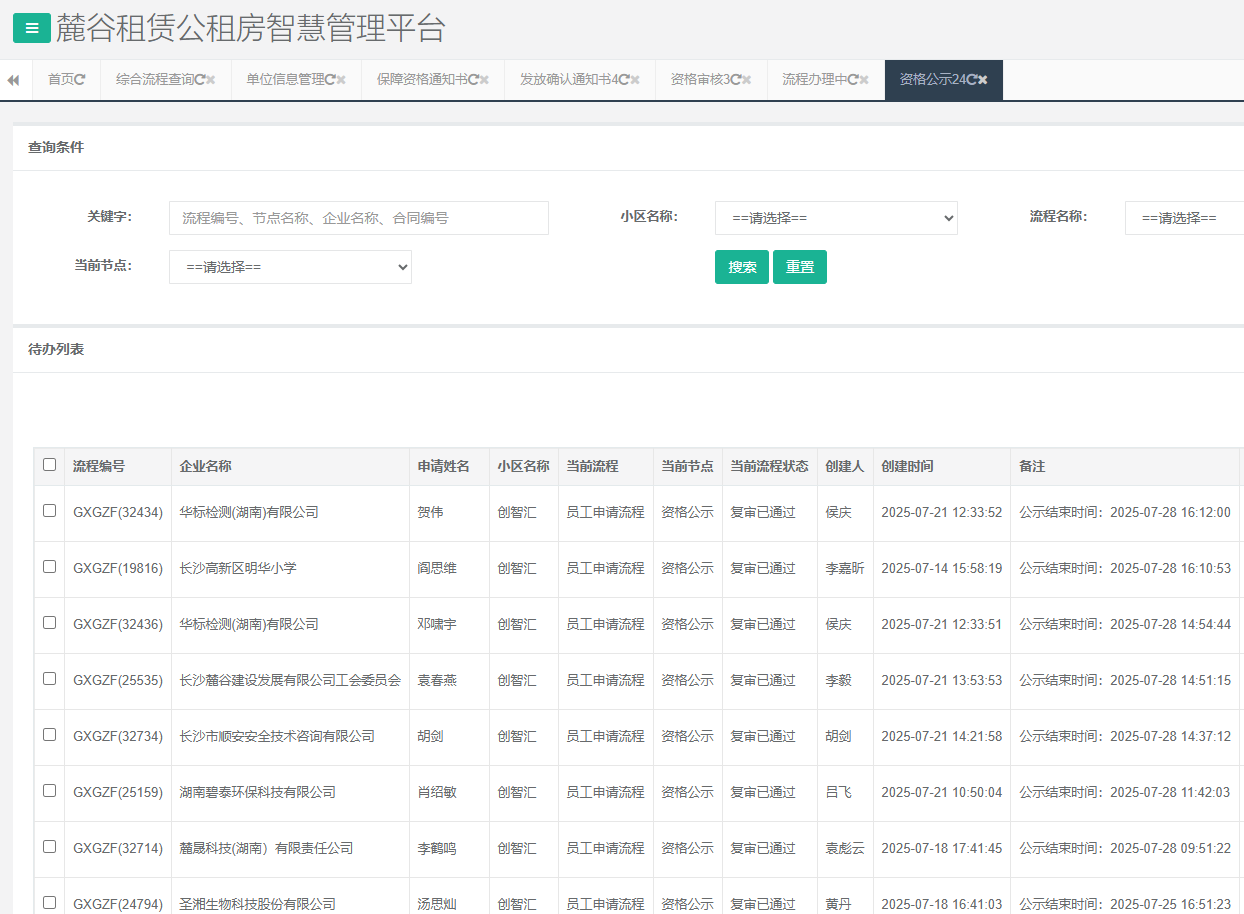Click the hamburger menu toggle button
This screenshot has height=914, width=1244.
[x=32, y=28]
